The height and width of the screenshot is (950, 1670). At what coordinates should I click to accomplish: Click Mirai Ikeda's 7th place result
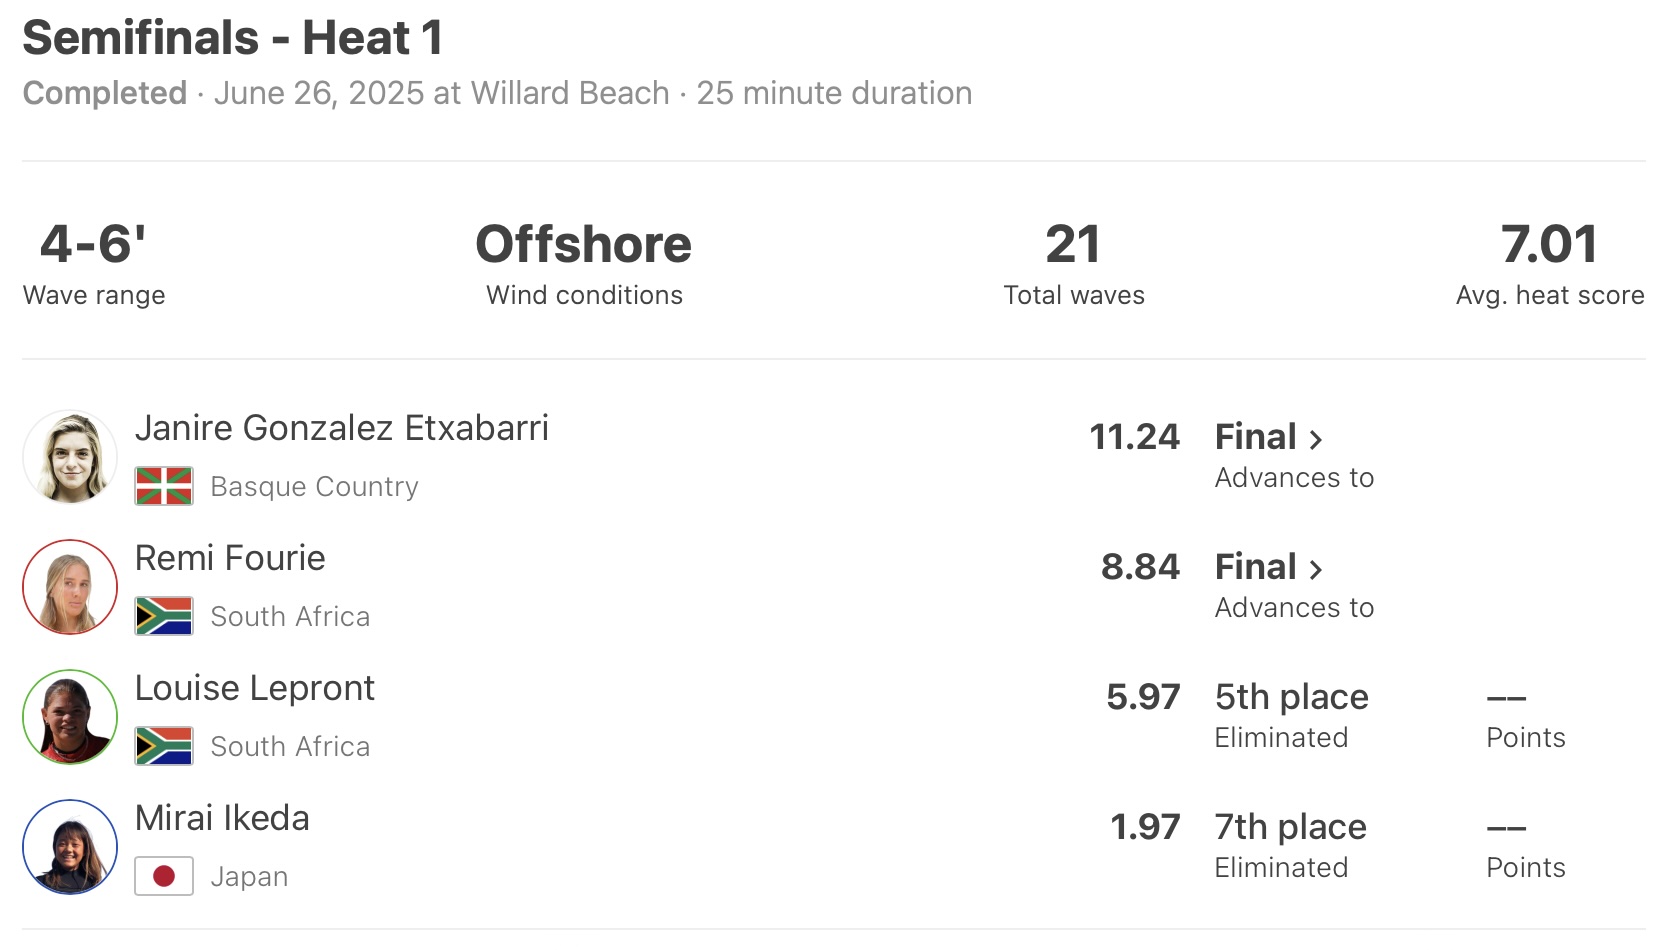(x=1290, y=827)
